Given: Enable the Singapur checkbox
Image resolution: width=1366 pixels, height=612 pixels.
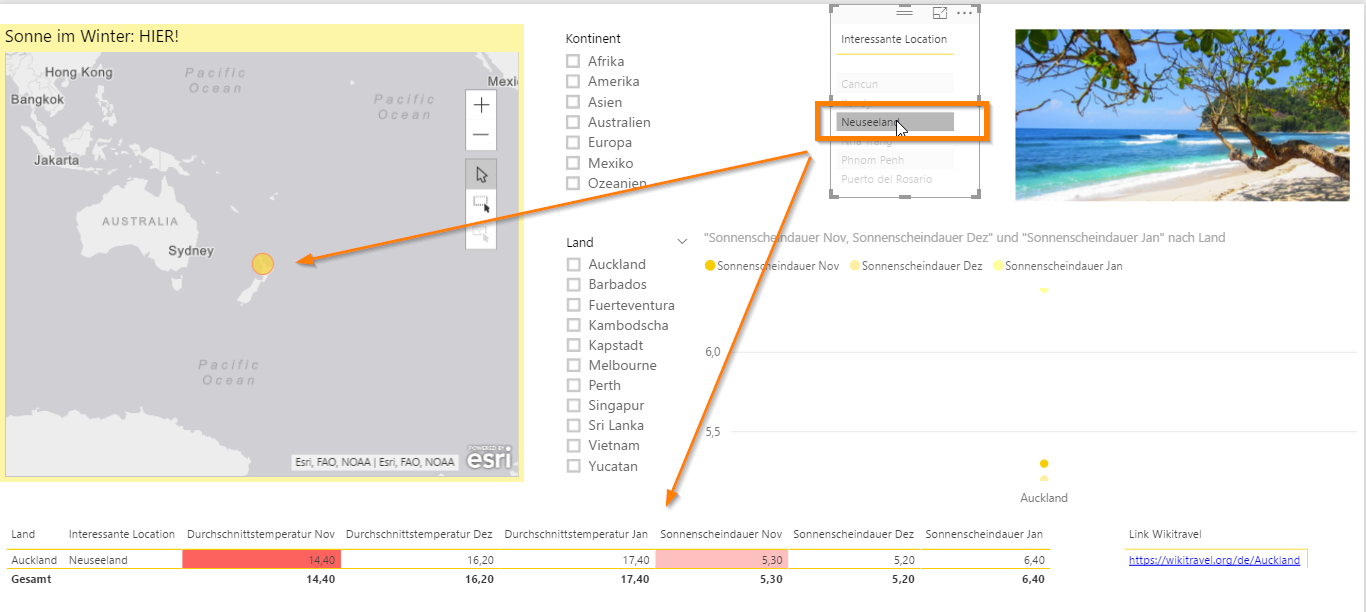Looking at the screenshot, I should [574, 405].
